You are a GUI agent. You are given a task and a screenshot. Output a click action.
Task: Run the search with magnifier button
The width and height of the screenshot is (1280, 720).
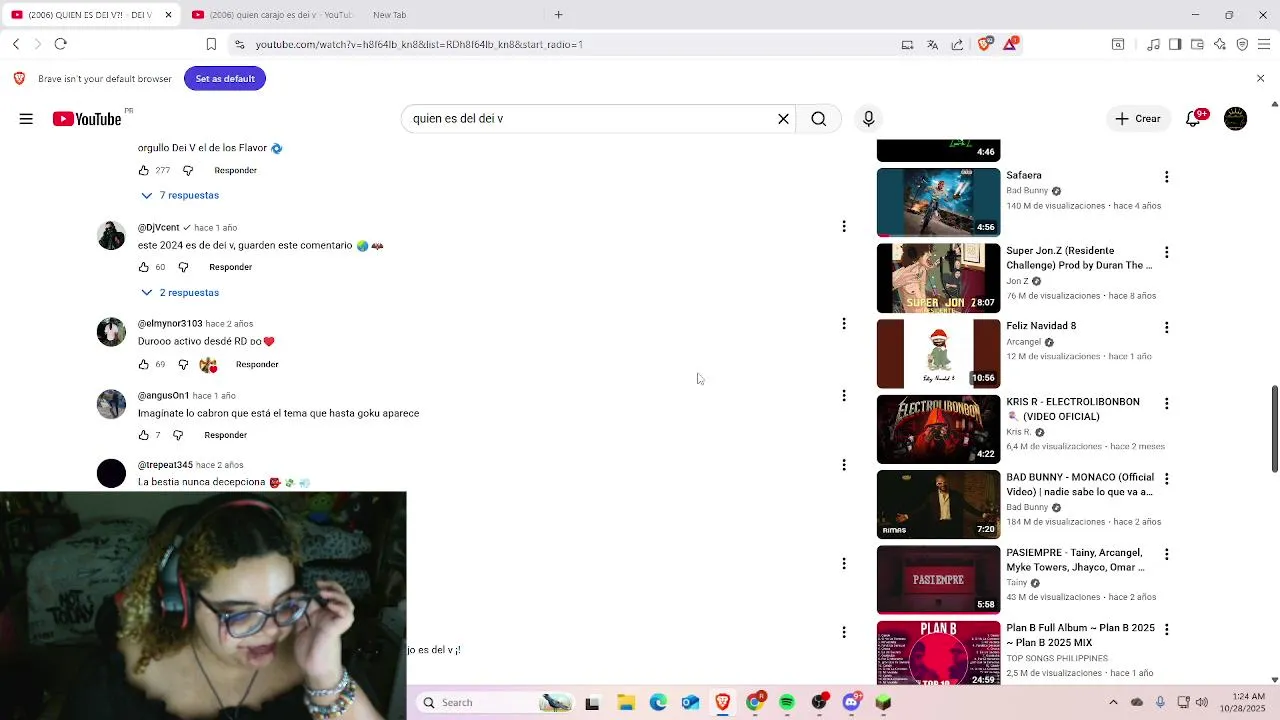(x=818, y=119)
